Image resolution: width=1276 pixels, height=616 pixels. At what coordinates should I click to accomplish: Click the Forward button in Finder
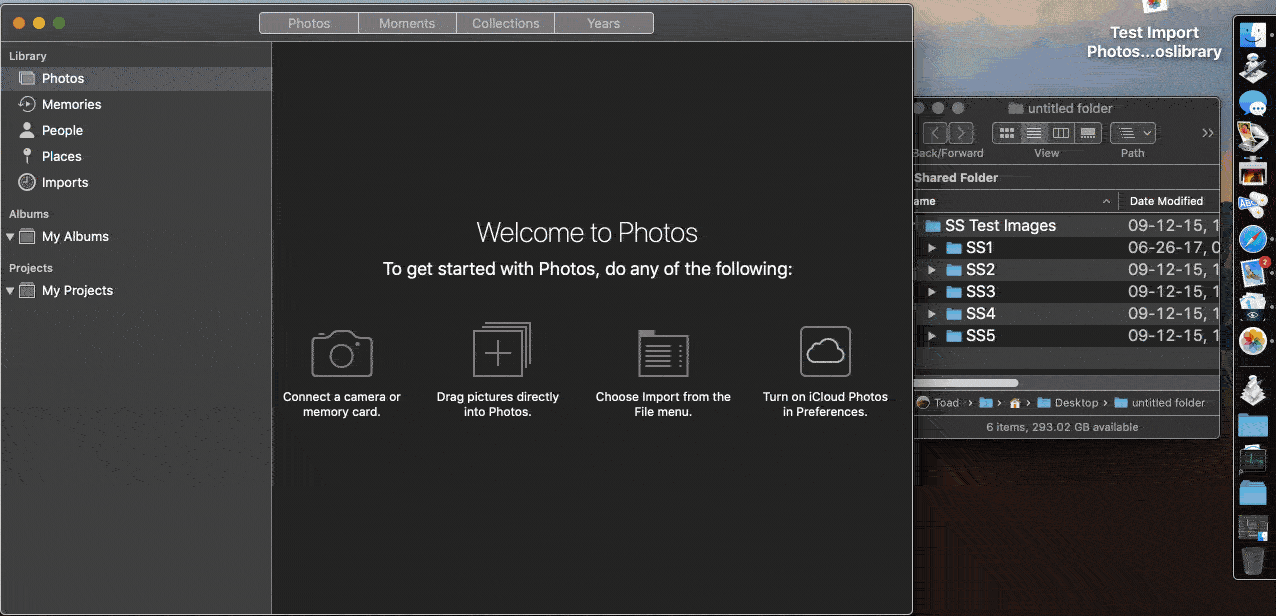(x=960, y=132)
